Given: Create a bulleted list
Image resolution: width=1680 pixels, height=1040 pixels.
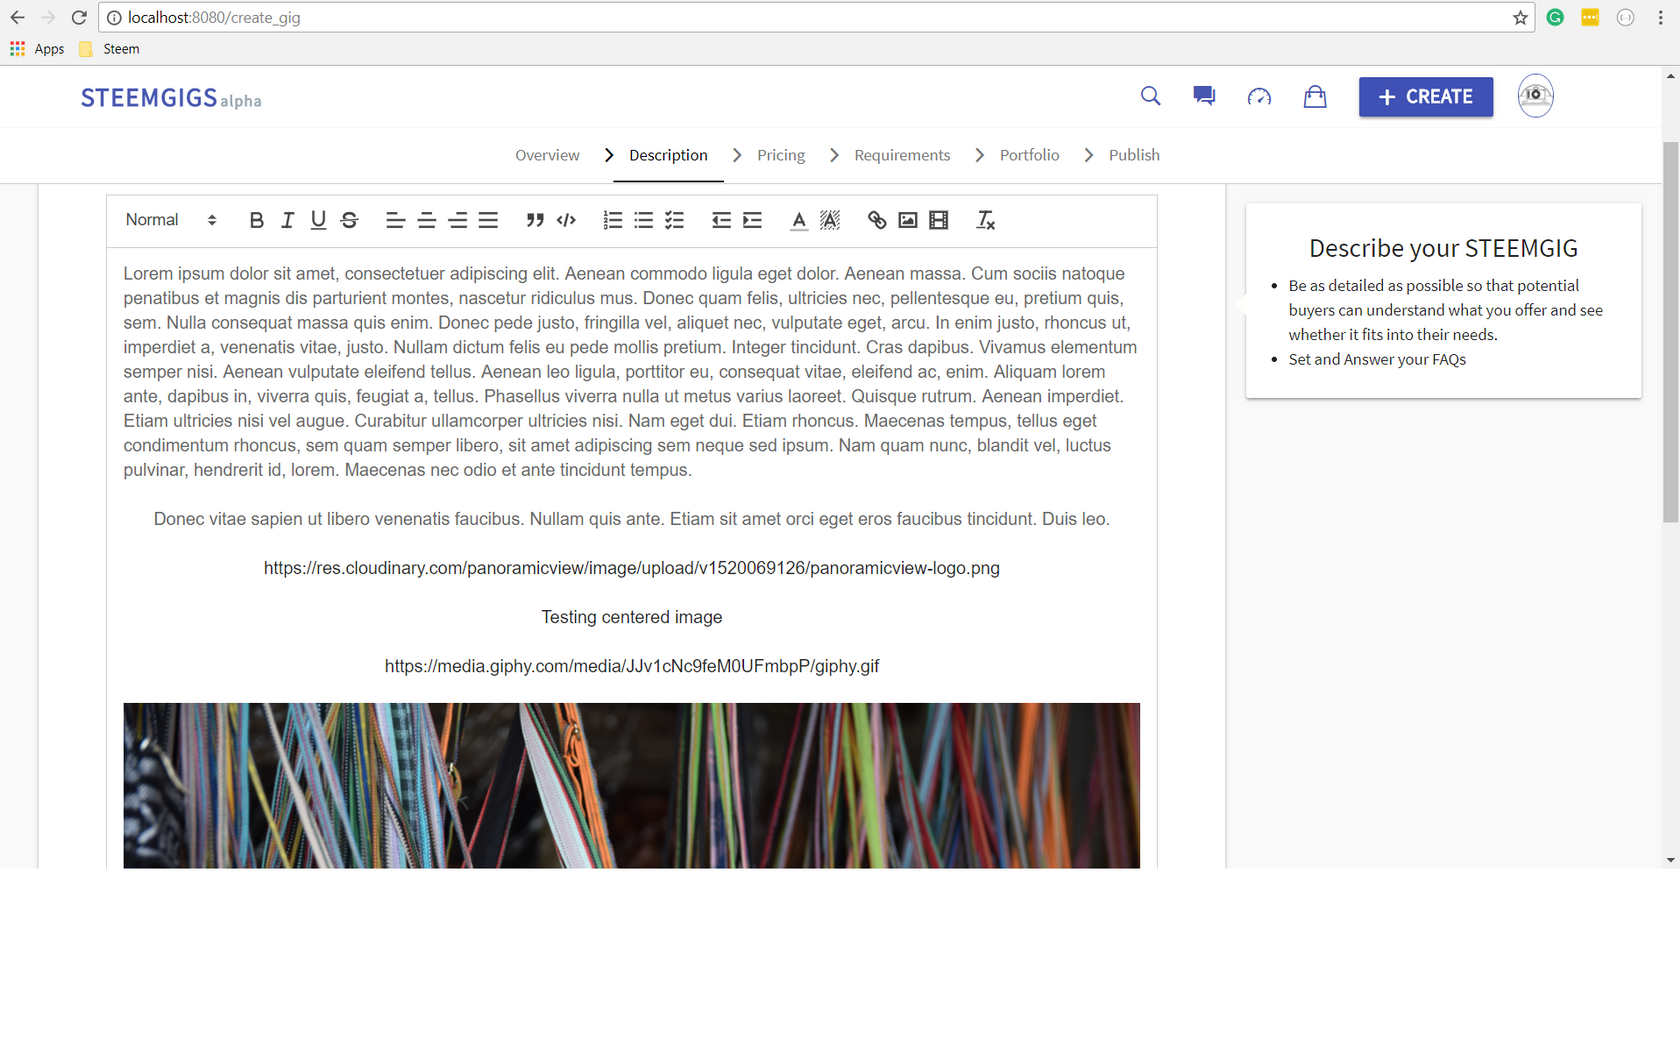Looking at the screenshot, I should pos(644,220).
